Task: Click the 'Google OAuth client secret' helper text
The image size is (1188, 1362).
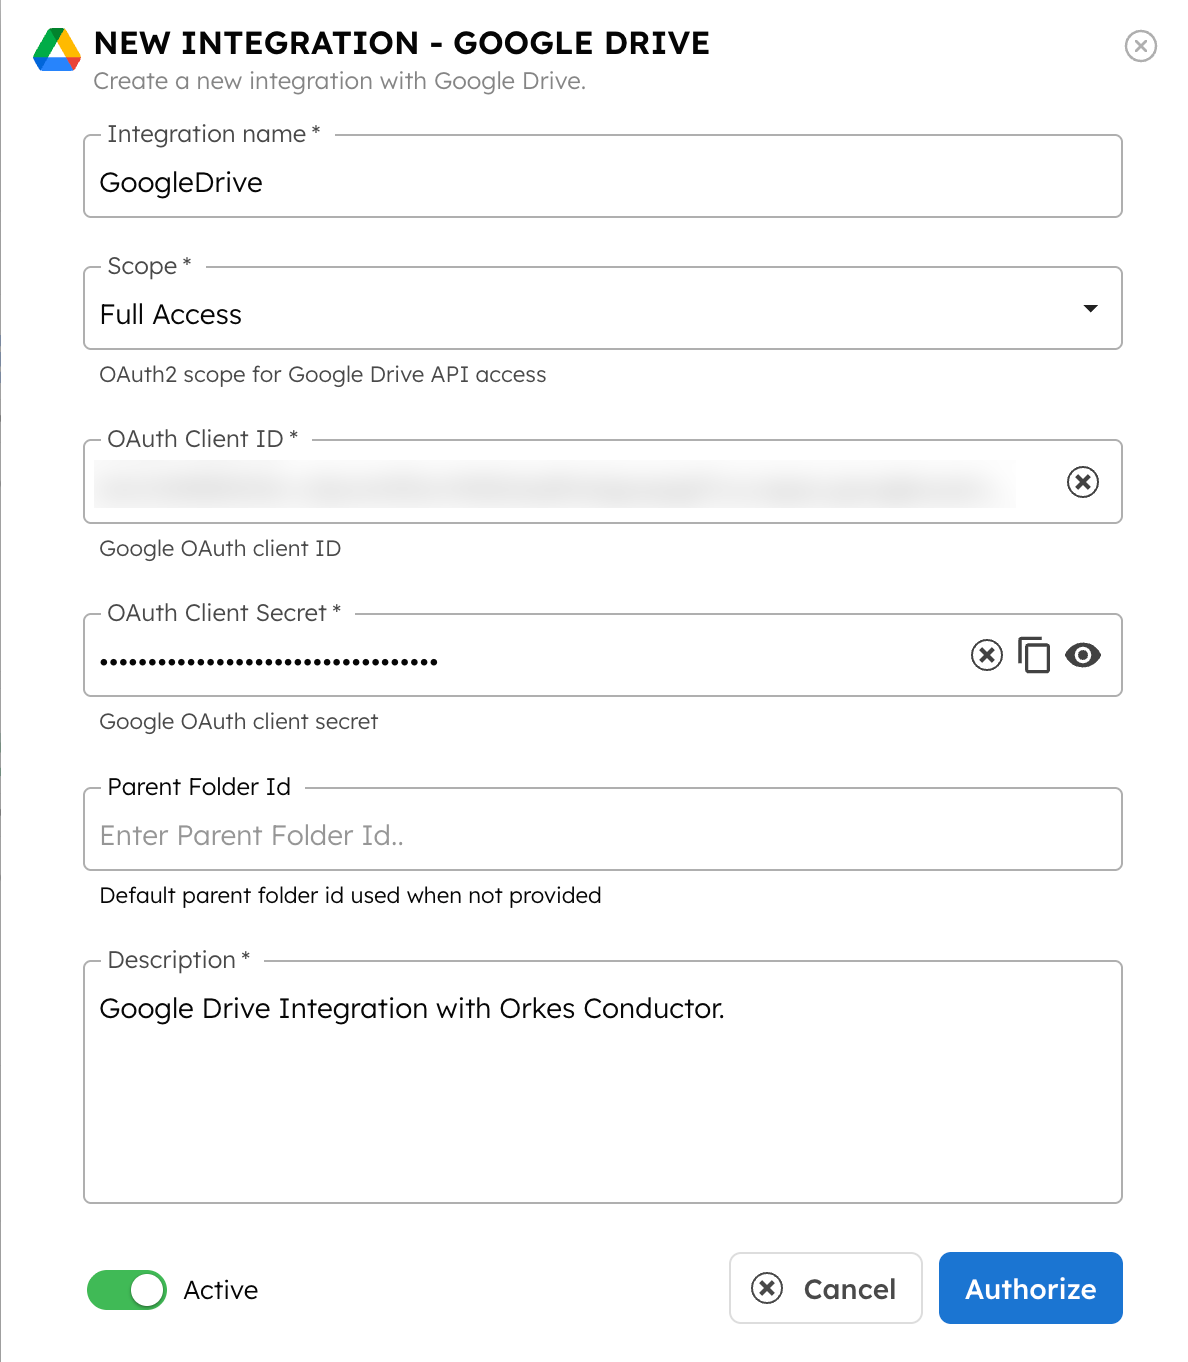Action: click(x=239, y=722)
